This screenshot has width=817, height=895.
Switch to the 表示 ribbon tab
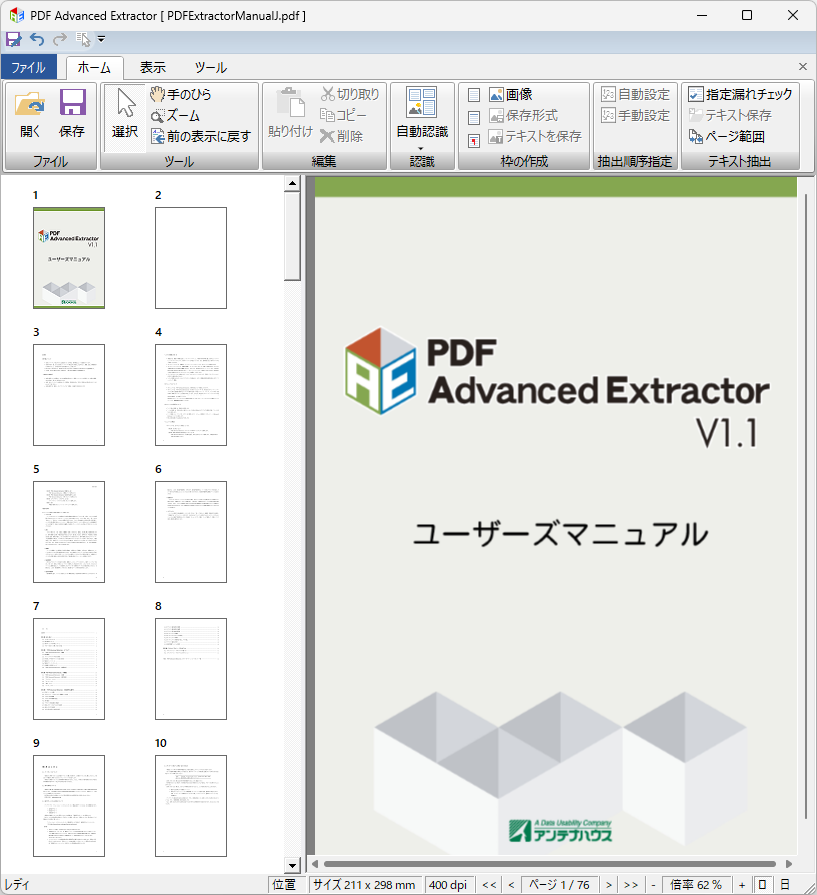click(152, 66)
